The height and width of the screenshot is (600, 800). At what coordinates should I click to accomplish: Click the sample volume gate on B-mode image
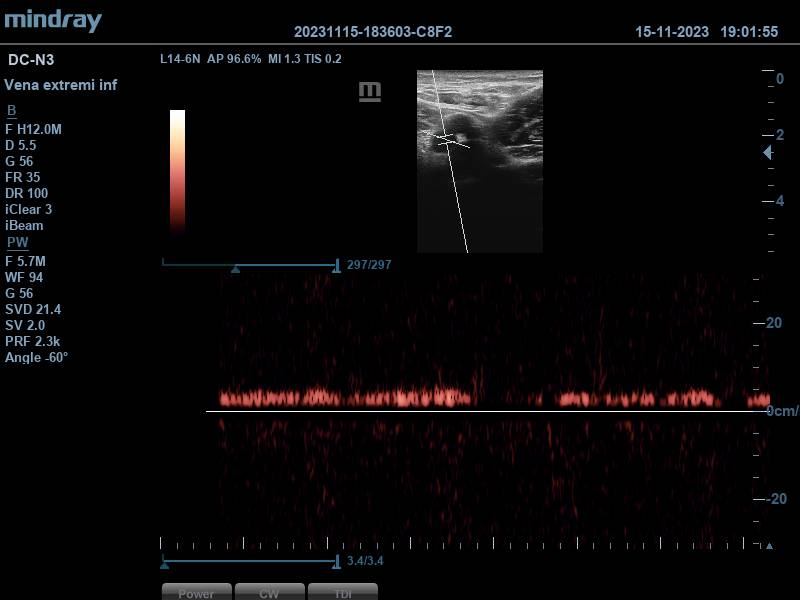[x=445, y=137]
